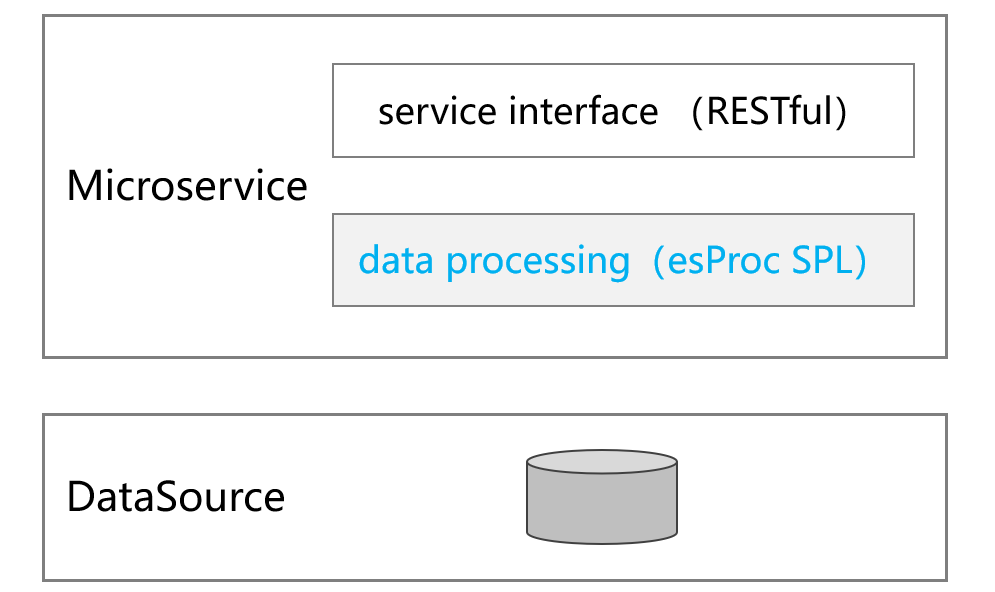Click the gap between Microservice and DataSource boxes
Viewport: 995px width, 592px height.
495,386
